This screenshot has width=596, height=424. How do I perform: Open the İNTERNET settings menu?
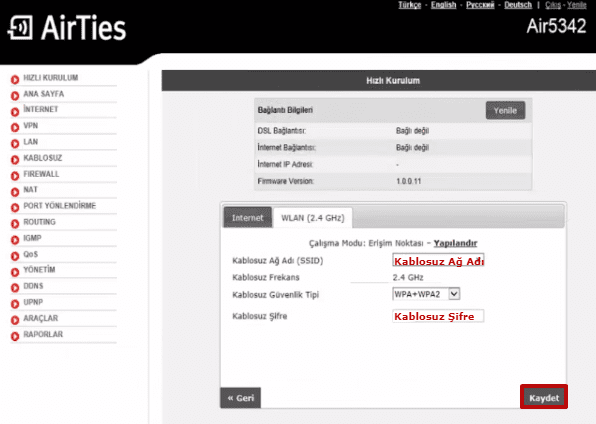(41, 109)
